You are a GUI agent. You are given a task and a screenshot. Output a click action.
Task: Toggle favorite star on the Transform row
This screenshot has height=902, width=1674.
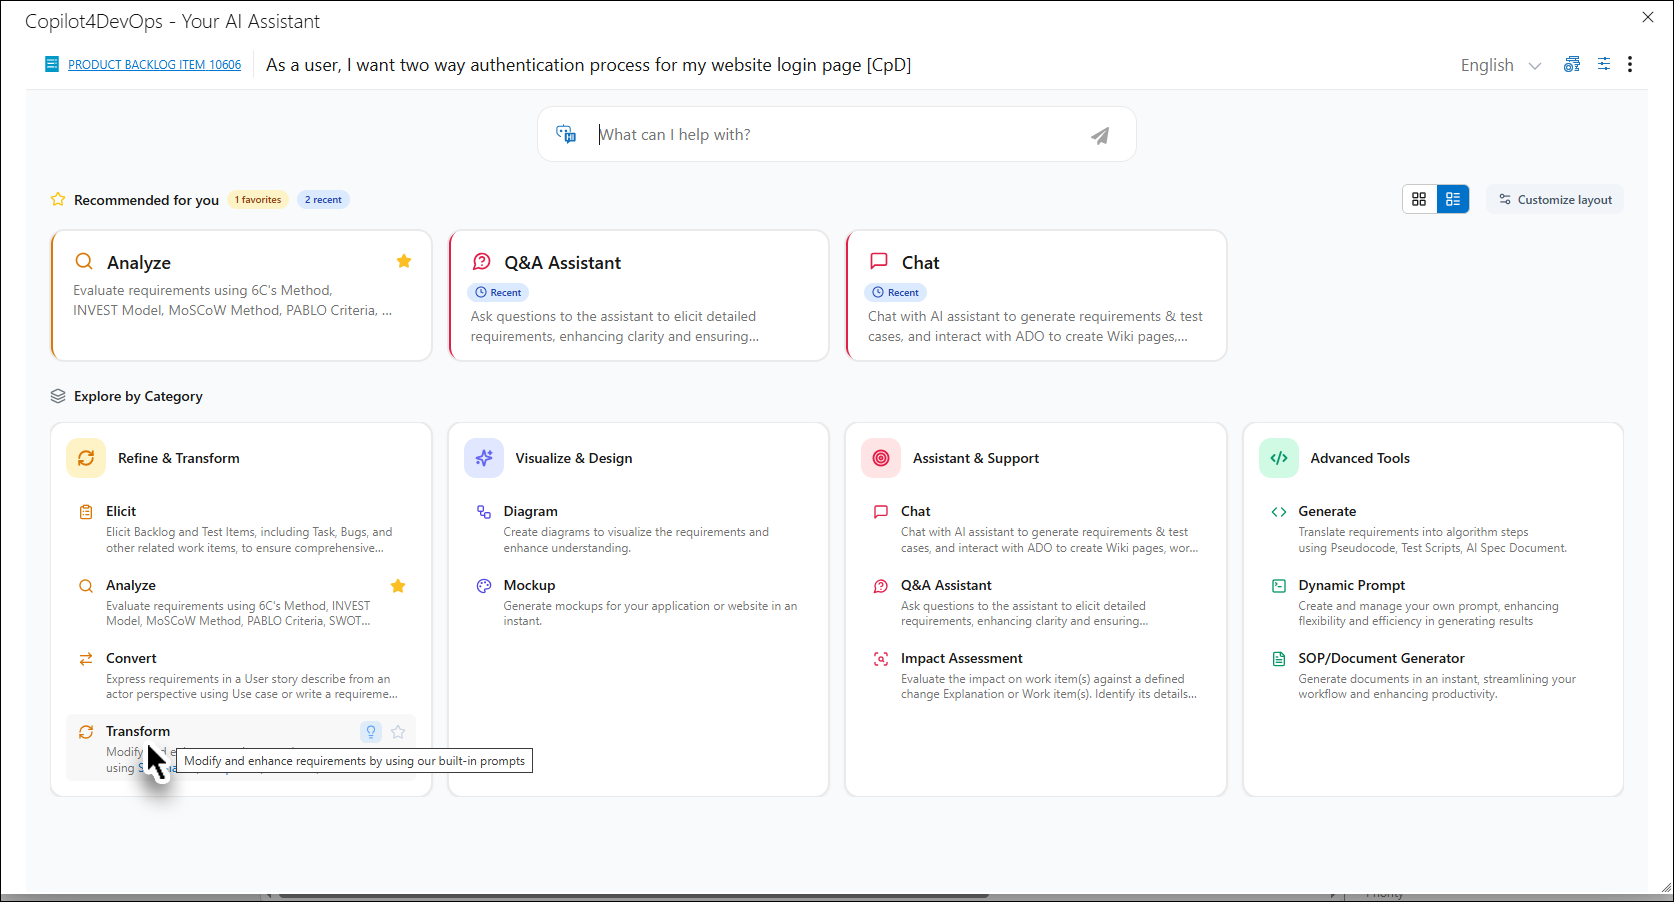click(398, 732)
